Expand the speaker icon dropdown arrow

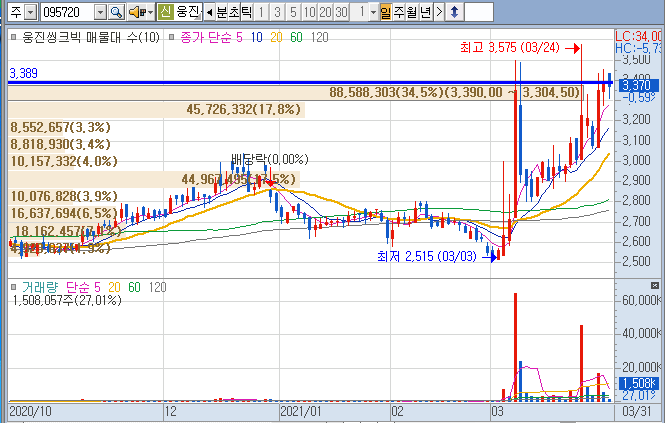[150, 12]
